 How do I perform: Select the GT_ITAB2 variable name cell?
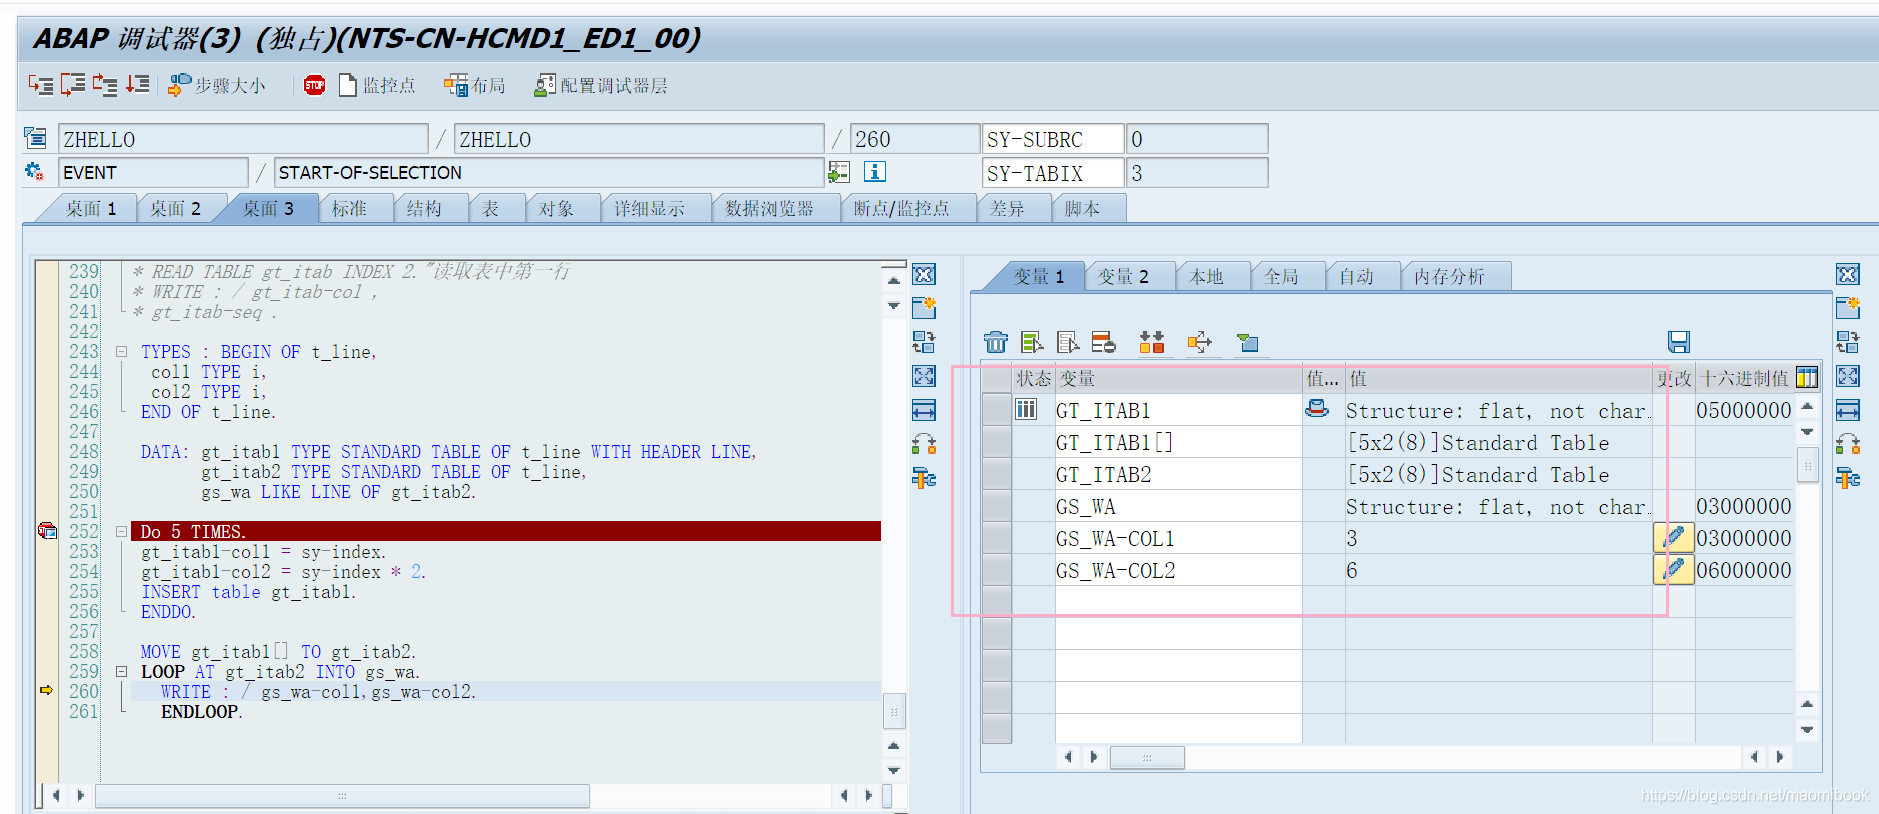coord(1178,474)
